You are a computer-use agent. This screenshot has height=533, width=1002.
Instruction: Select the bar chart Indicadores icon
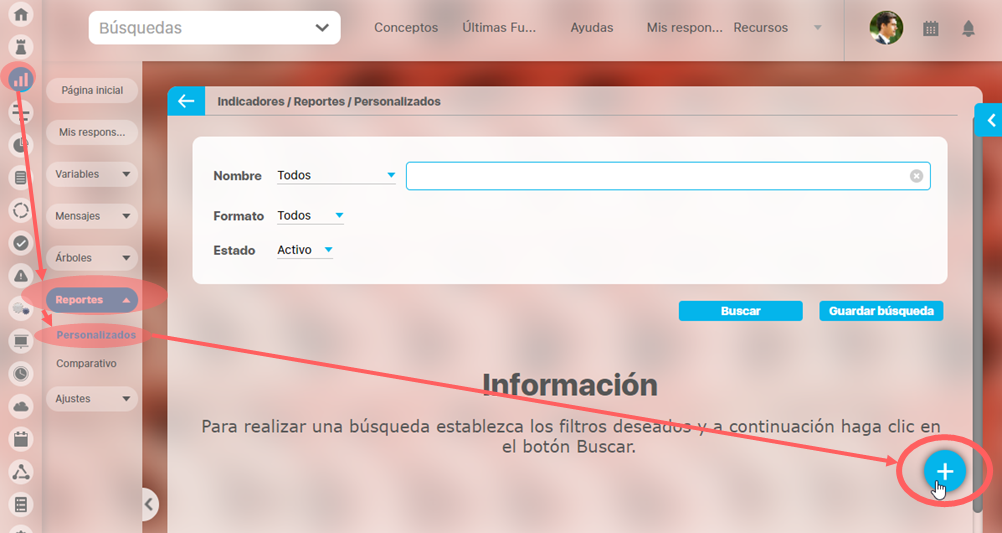point(20,79)
